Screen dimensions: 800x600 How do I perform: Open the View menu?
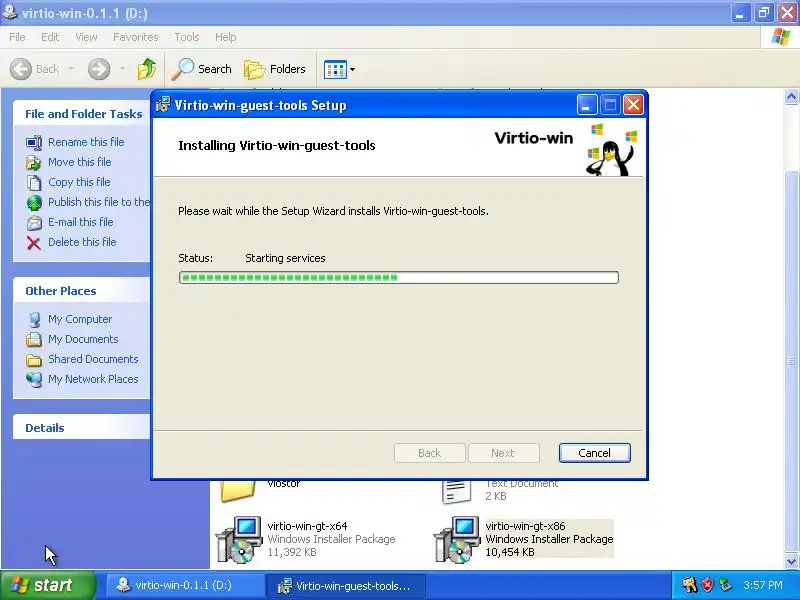point(86,37)
